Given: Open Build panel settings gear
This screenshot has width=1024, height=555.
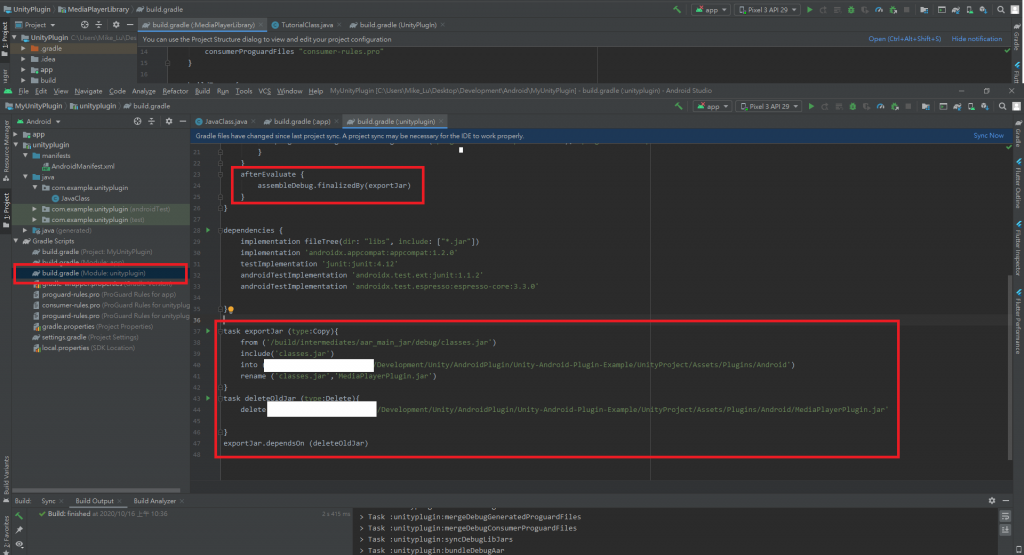Looking at the screenshot, I should tap(991, 501).
